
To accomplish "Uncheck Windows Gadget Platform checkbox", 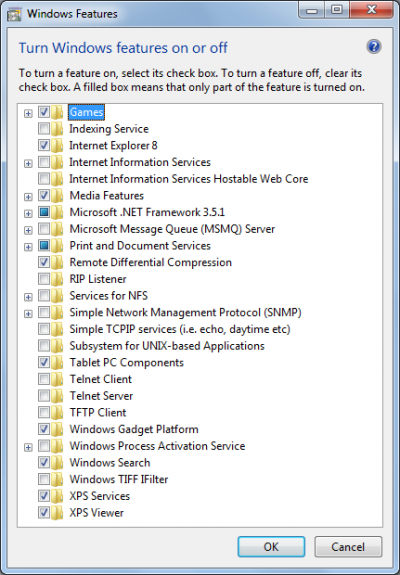I will [44, 429].
